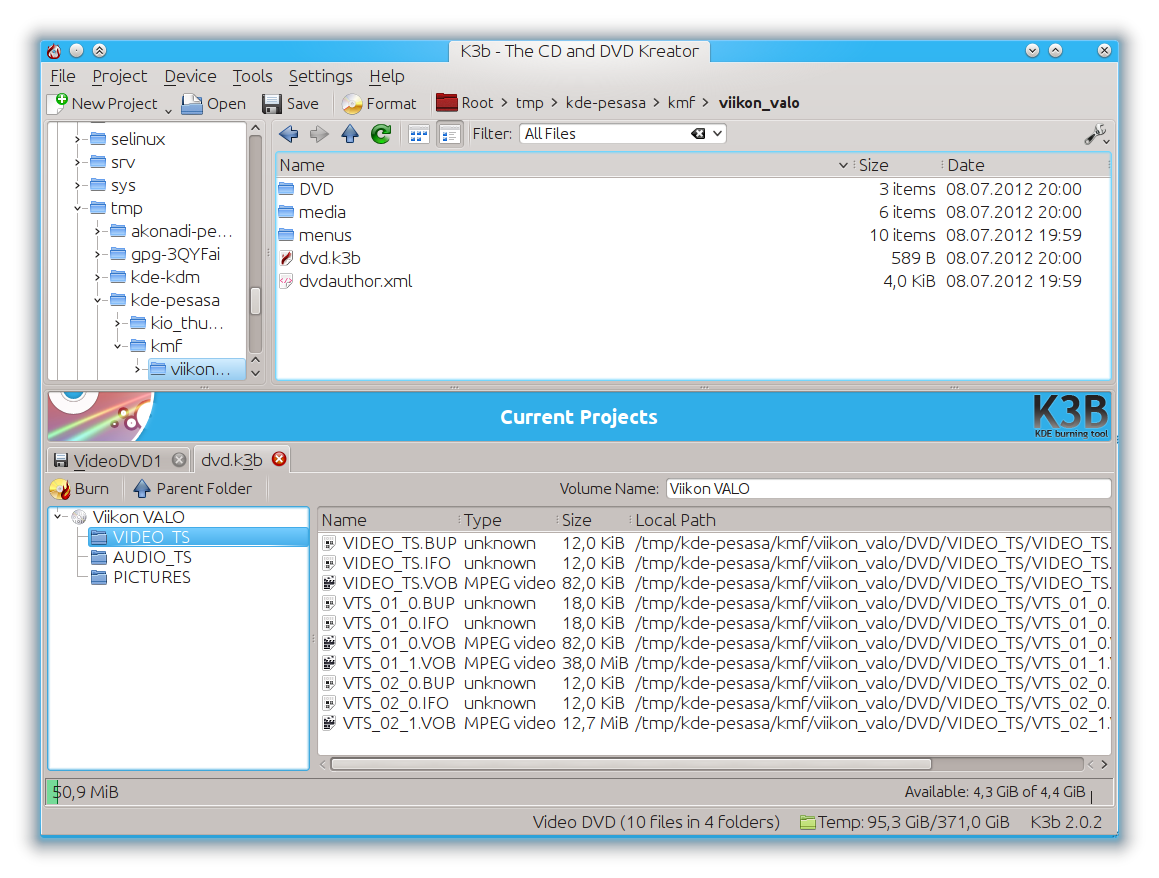The width and height of the screenshot is (1159, 878).
Task: Click the horizontal scrollbar in project list
Action: [631, 763]
